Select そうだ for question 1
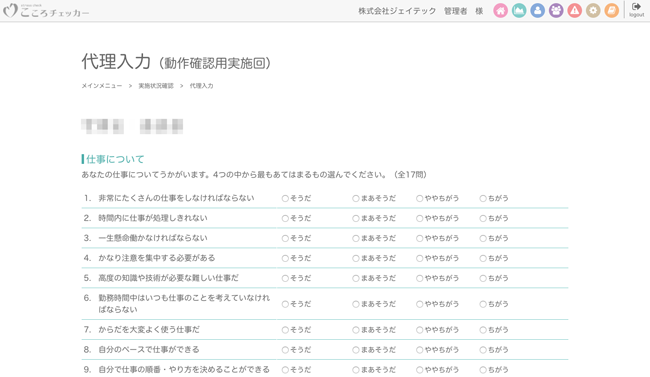 (285, 199)
